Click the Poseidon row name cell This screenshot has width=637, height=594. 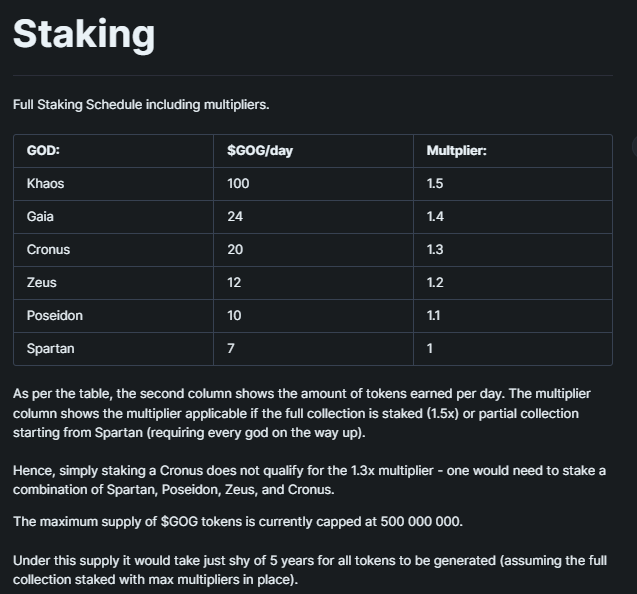coord(113,316)
